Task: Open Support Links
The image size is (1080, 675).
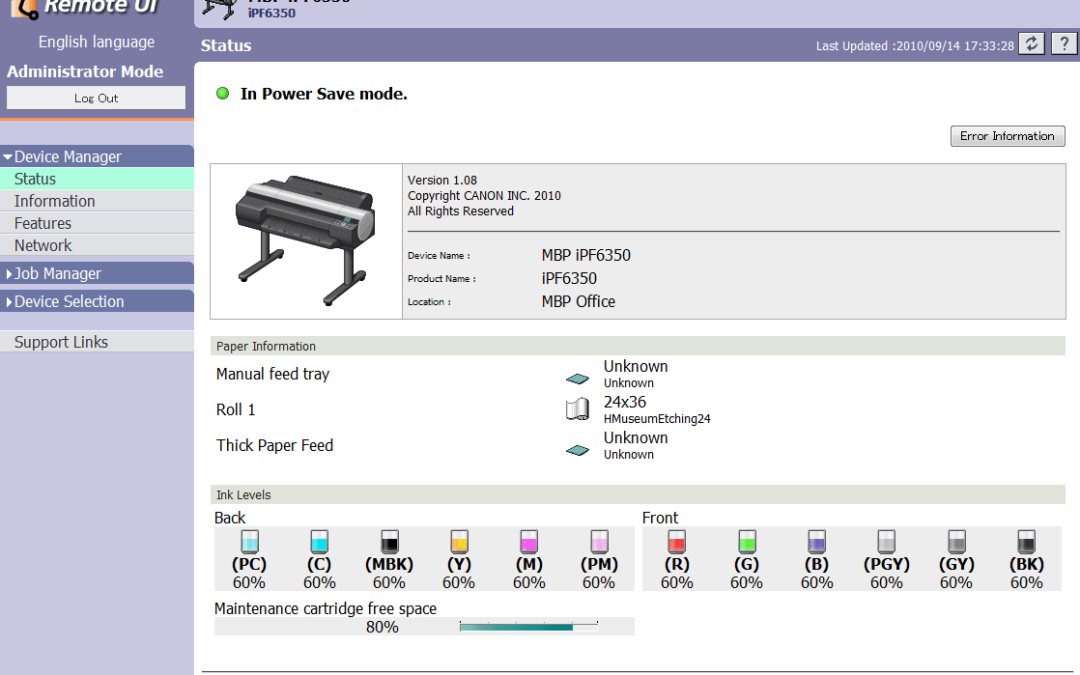Action: pos(61,342)
